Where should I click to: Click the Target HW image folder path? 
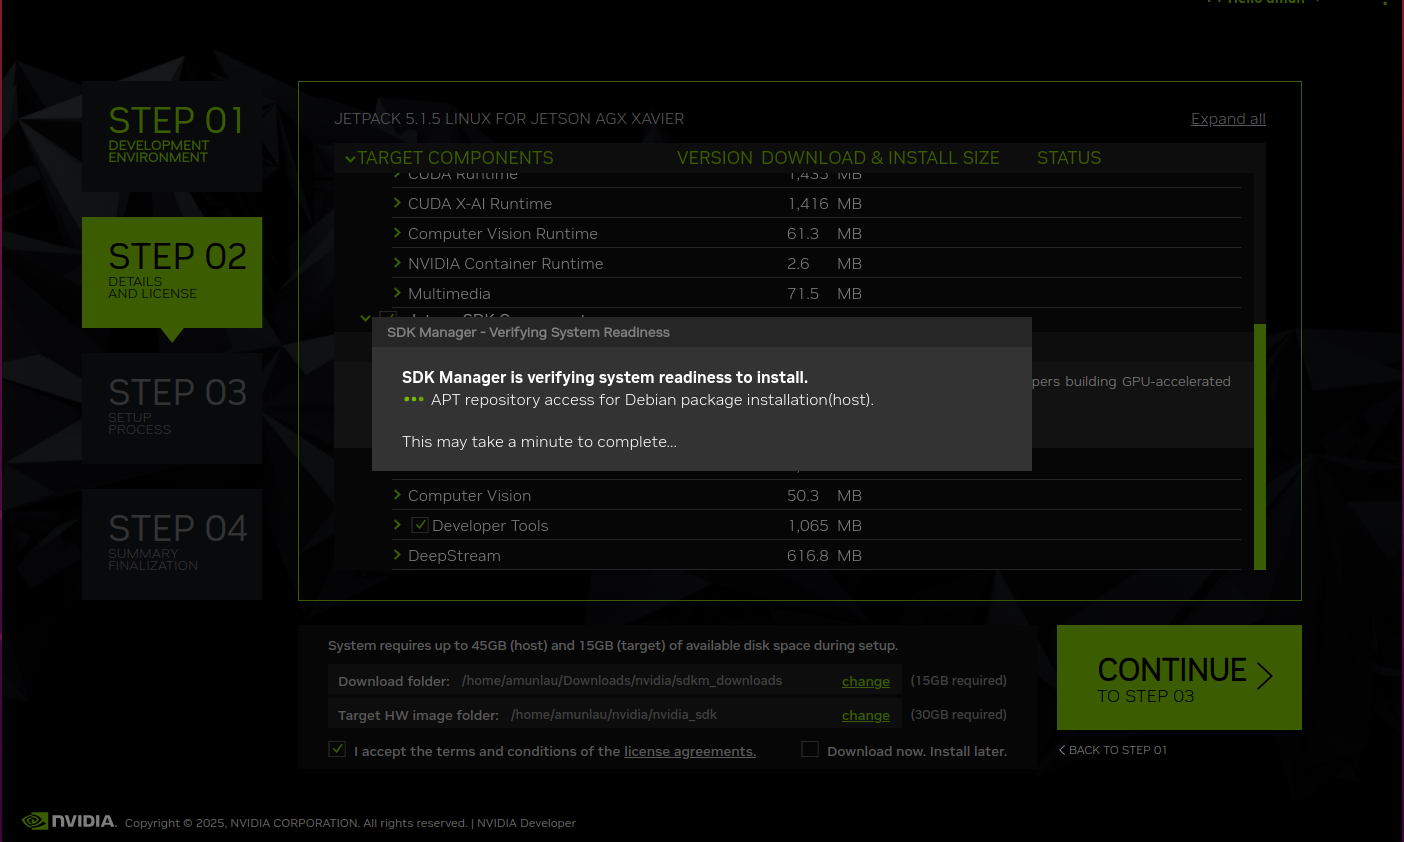pos(614,715)
